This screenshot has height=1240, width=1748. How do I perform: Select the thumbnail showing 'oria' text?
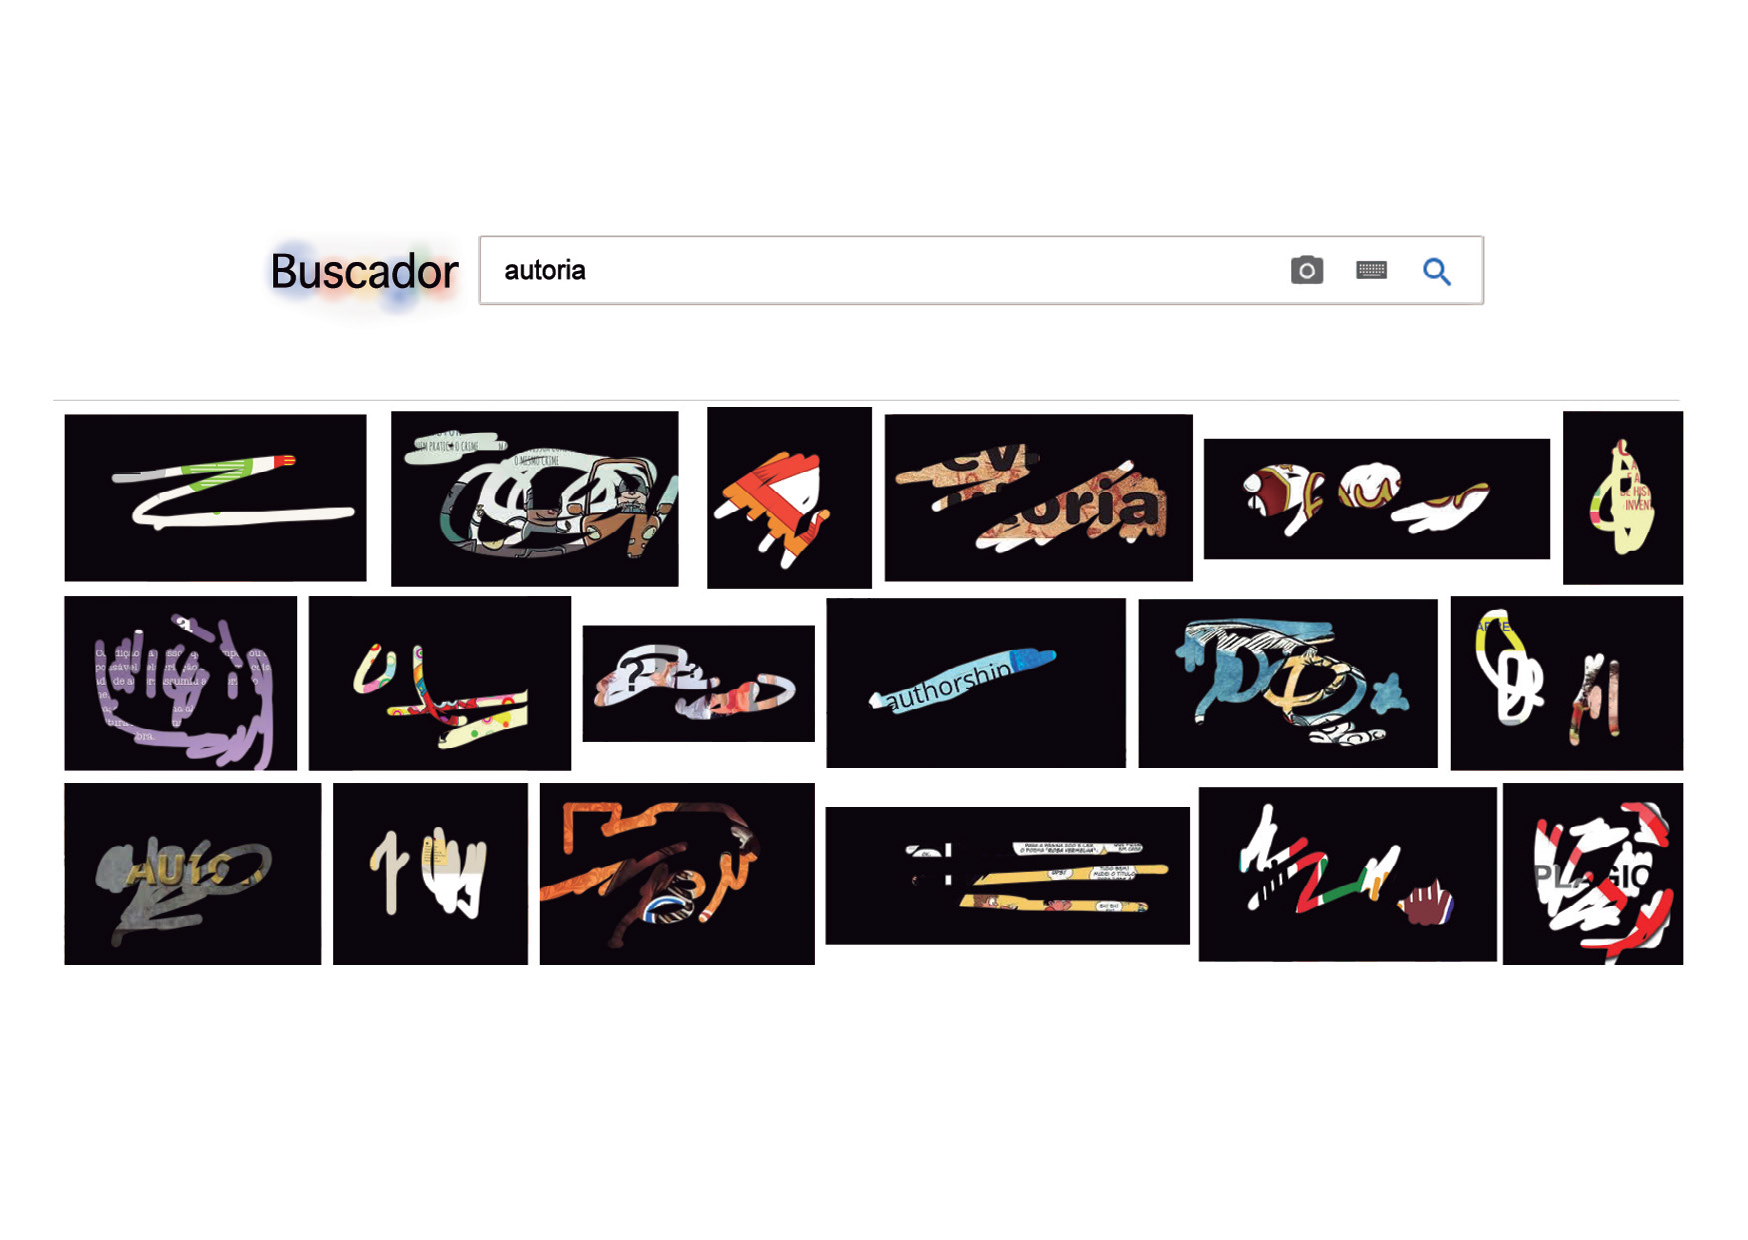[1038, 497]
